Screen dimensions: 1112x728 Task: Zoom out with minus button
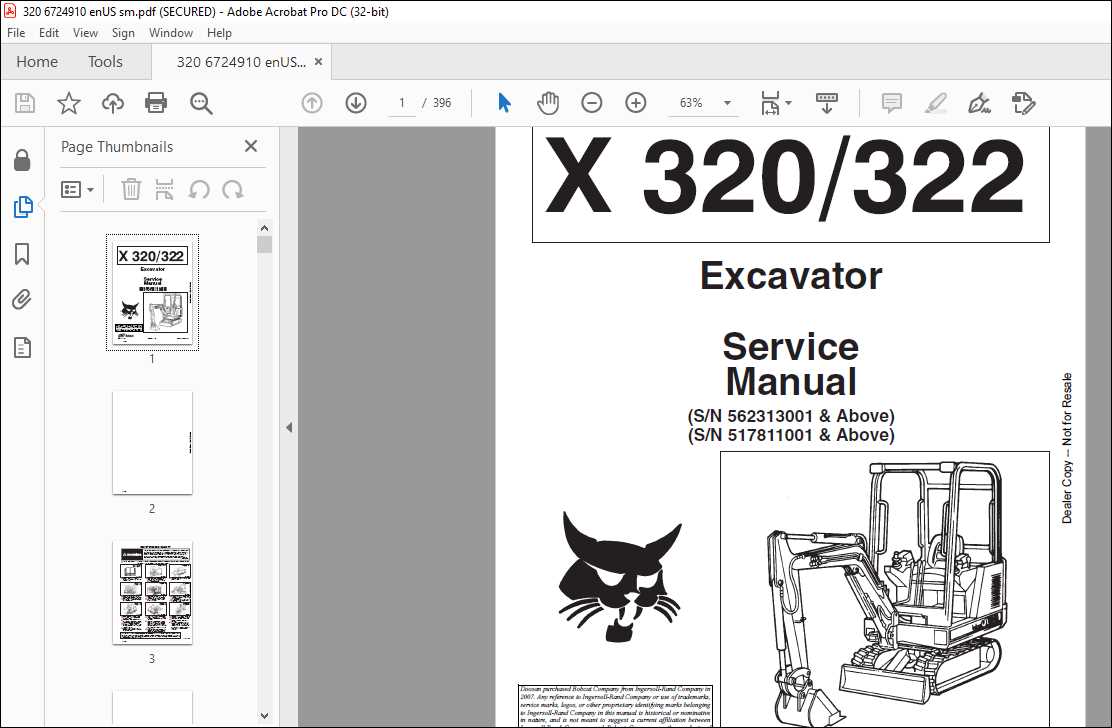tap(591, 103)
